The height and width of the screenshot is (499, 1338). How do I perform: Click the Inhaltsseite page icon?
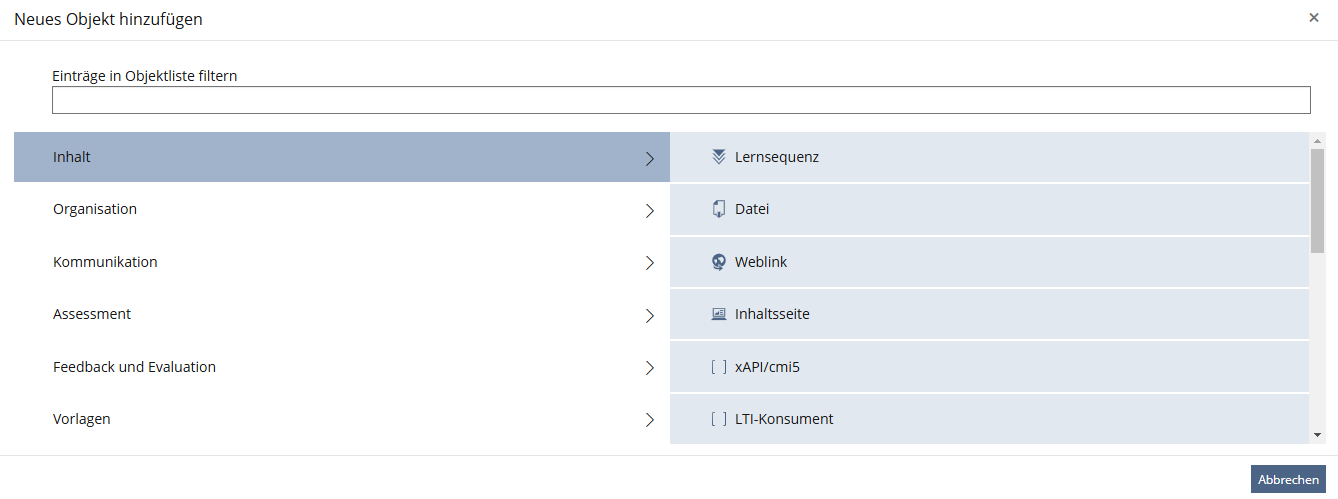[x=718, y=314]
